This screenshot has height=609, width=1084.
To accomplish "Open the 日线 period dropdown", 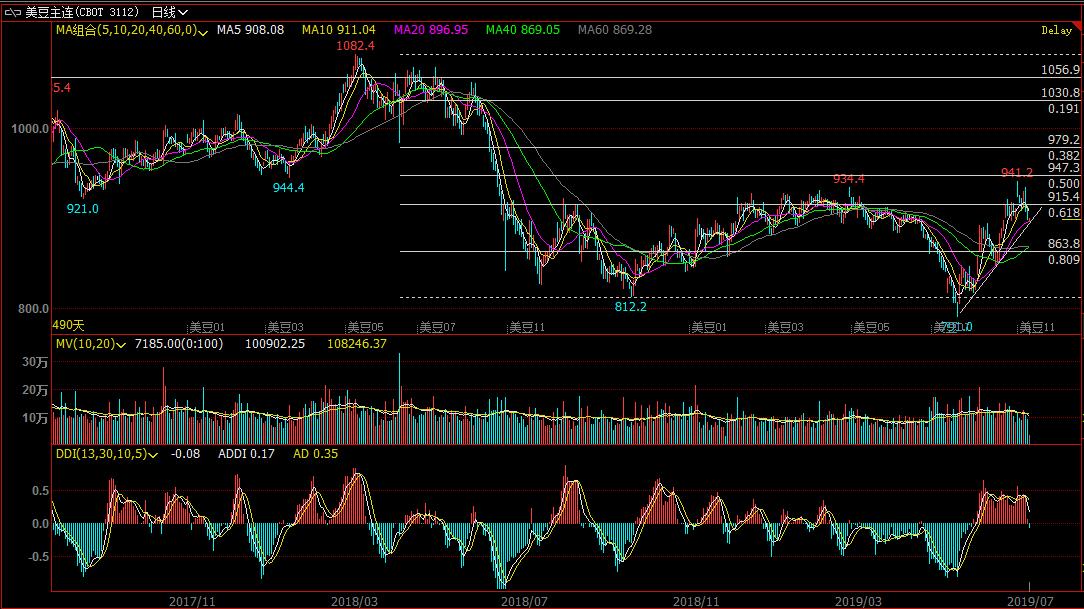I will (168, 12).
